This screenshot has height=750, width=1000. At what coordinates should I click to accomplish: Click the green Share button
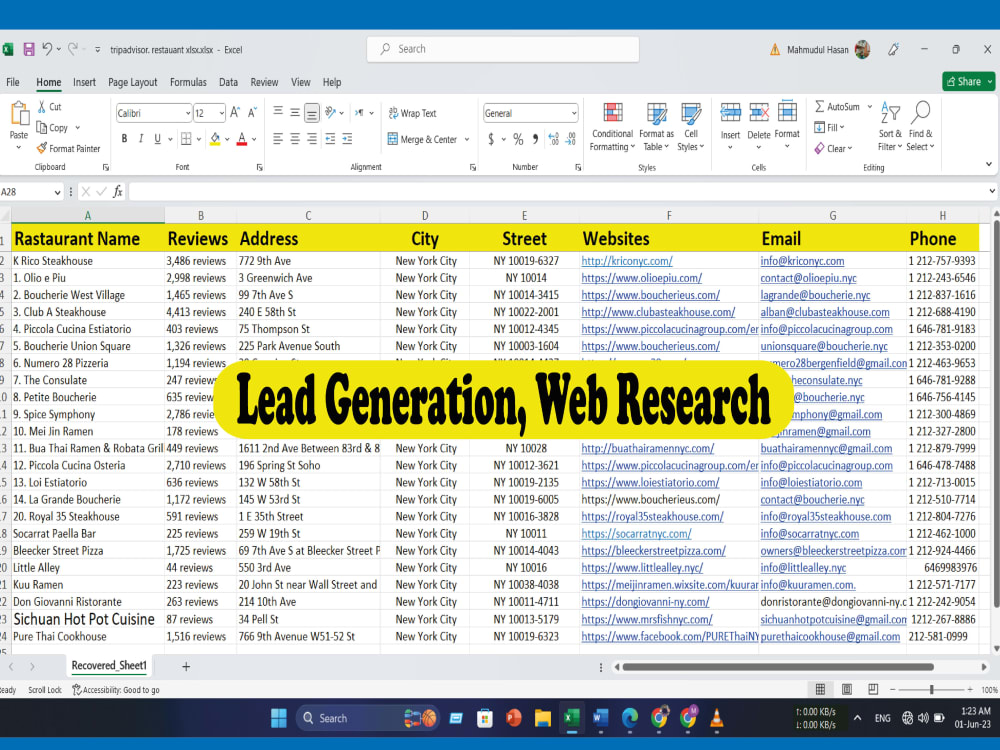(968, 82)
